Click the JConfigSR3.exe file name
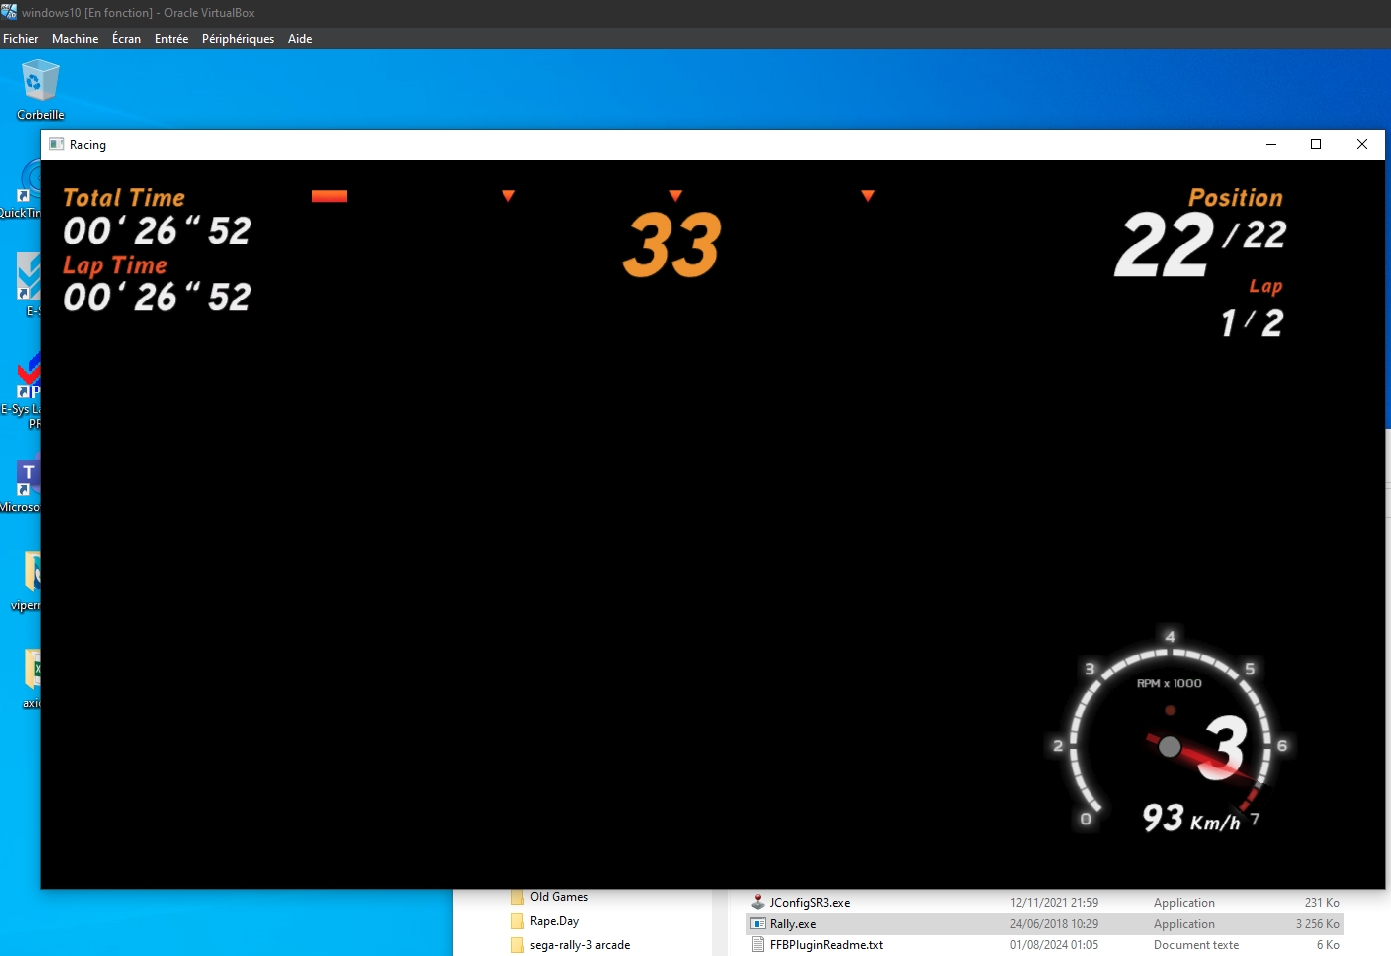Screen dimensions: 1391x956 (810, 903)
